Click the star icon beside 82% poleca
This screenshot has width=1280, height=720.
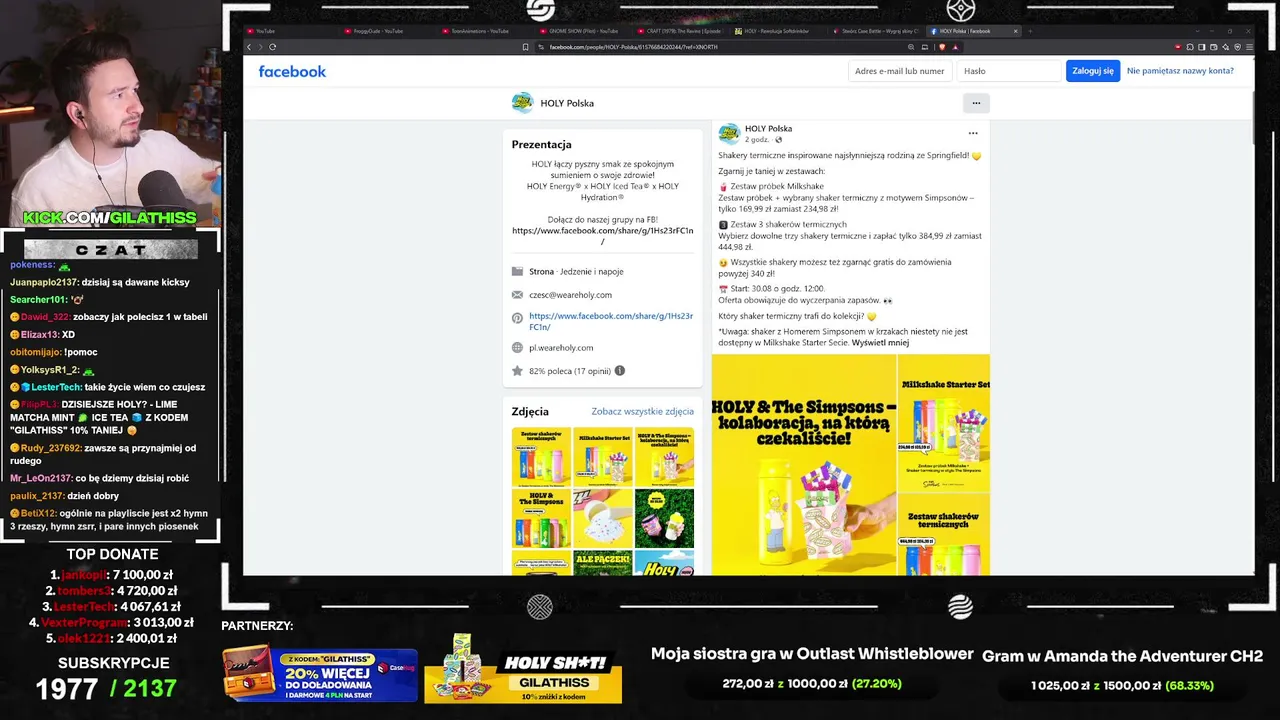click(517, 371)
